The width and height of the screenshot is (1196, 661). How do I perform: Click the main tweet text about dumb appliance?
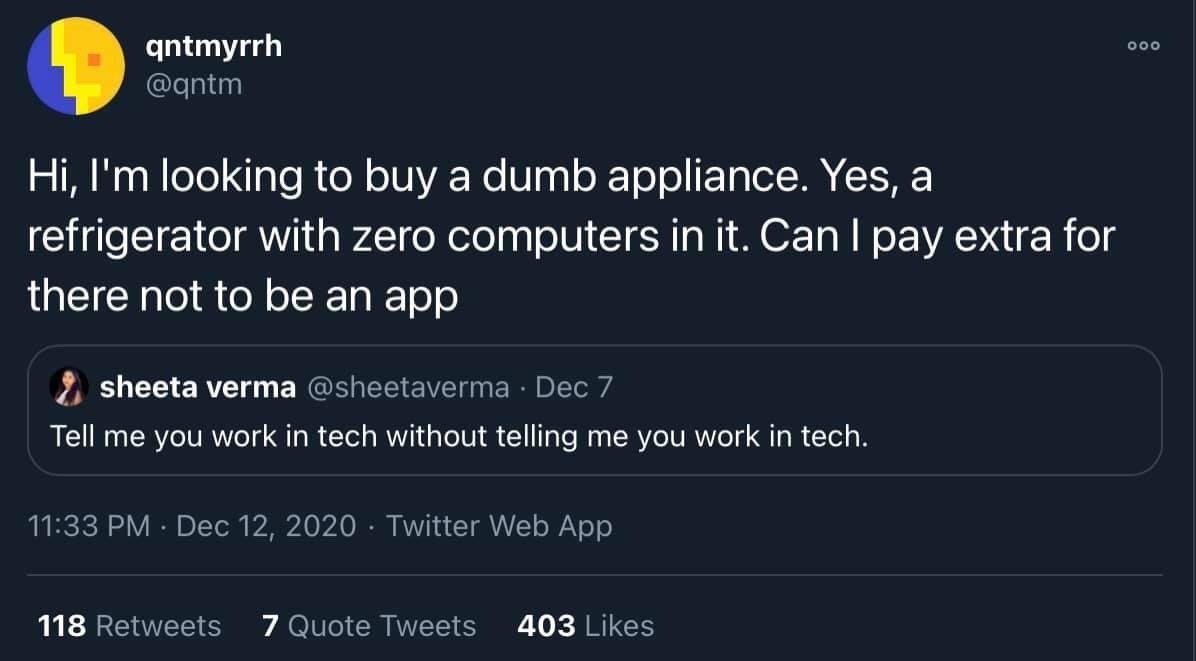pyautogui.click(x=571, y=236)
